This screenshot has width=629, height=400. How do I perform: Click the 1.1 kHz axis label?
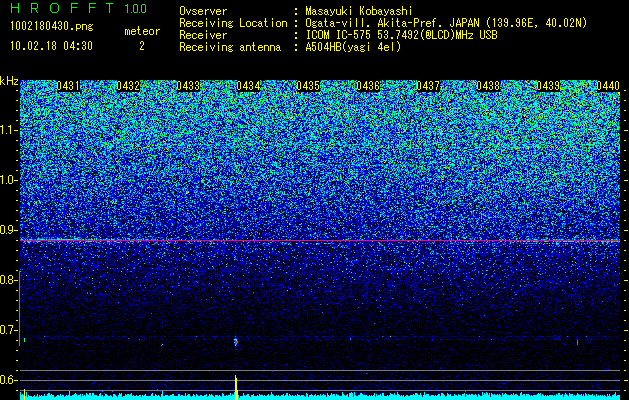(7, 131)
